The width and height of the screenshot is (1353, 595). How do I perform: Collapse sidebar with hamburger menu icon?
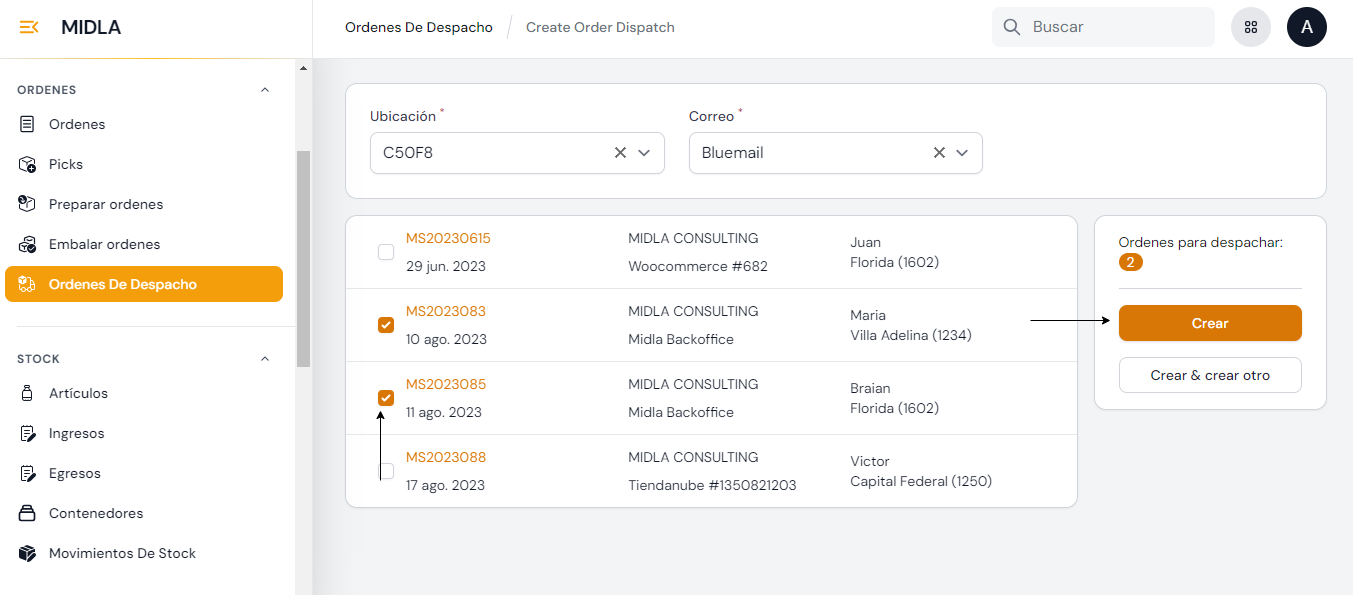tap(29, 27)
